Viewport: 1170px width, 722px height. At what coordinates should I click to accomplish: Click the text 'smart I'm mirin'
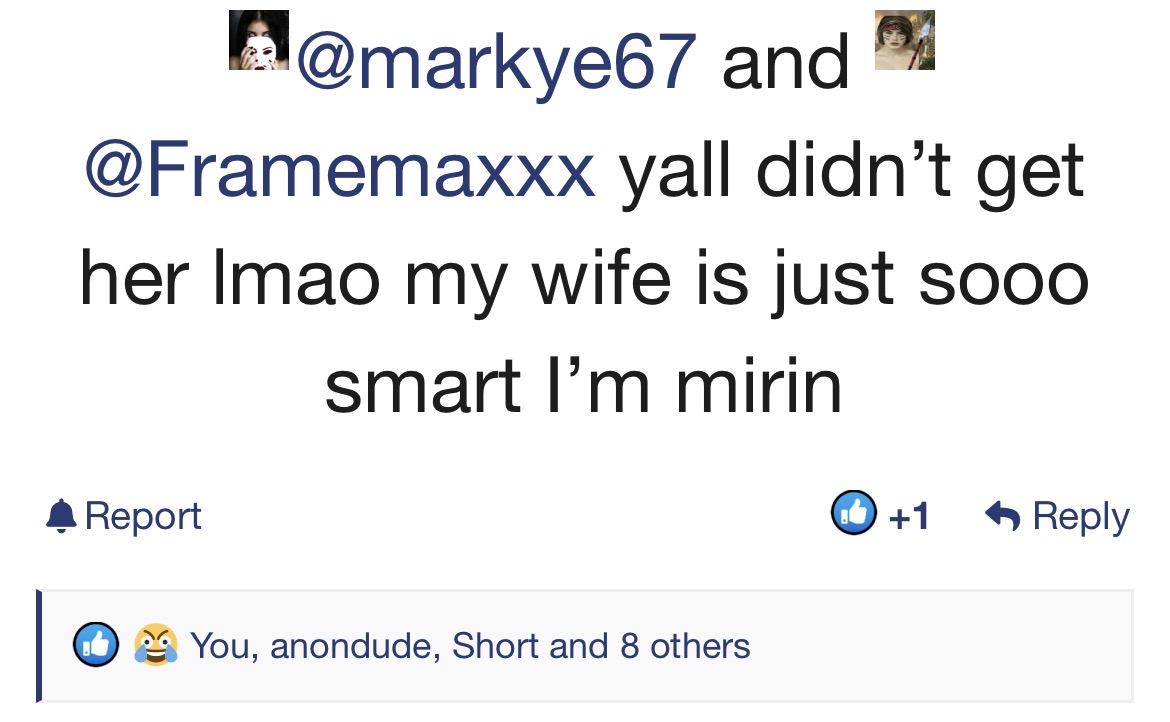pos(584,386)
